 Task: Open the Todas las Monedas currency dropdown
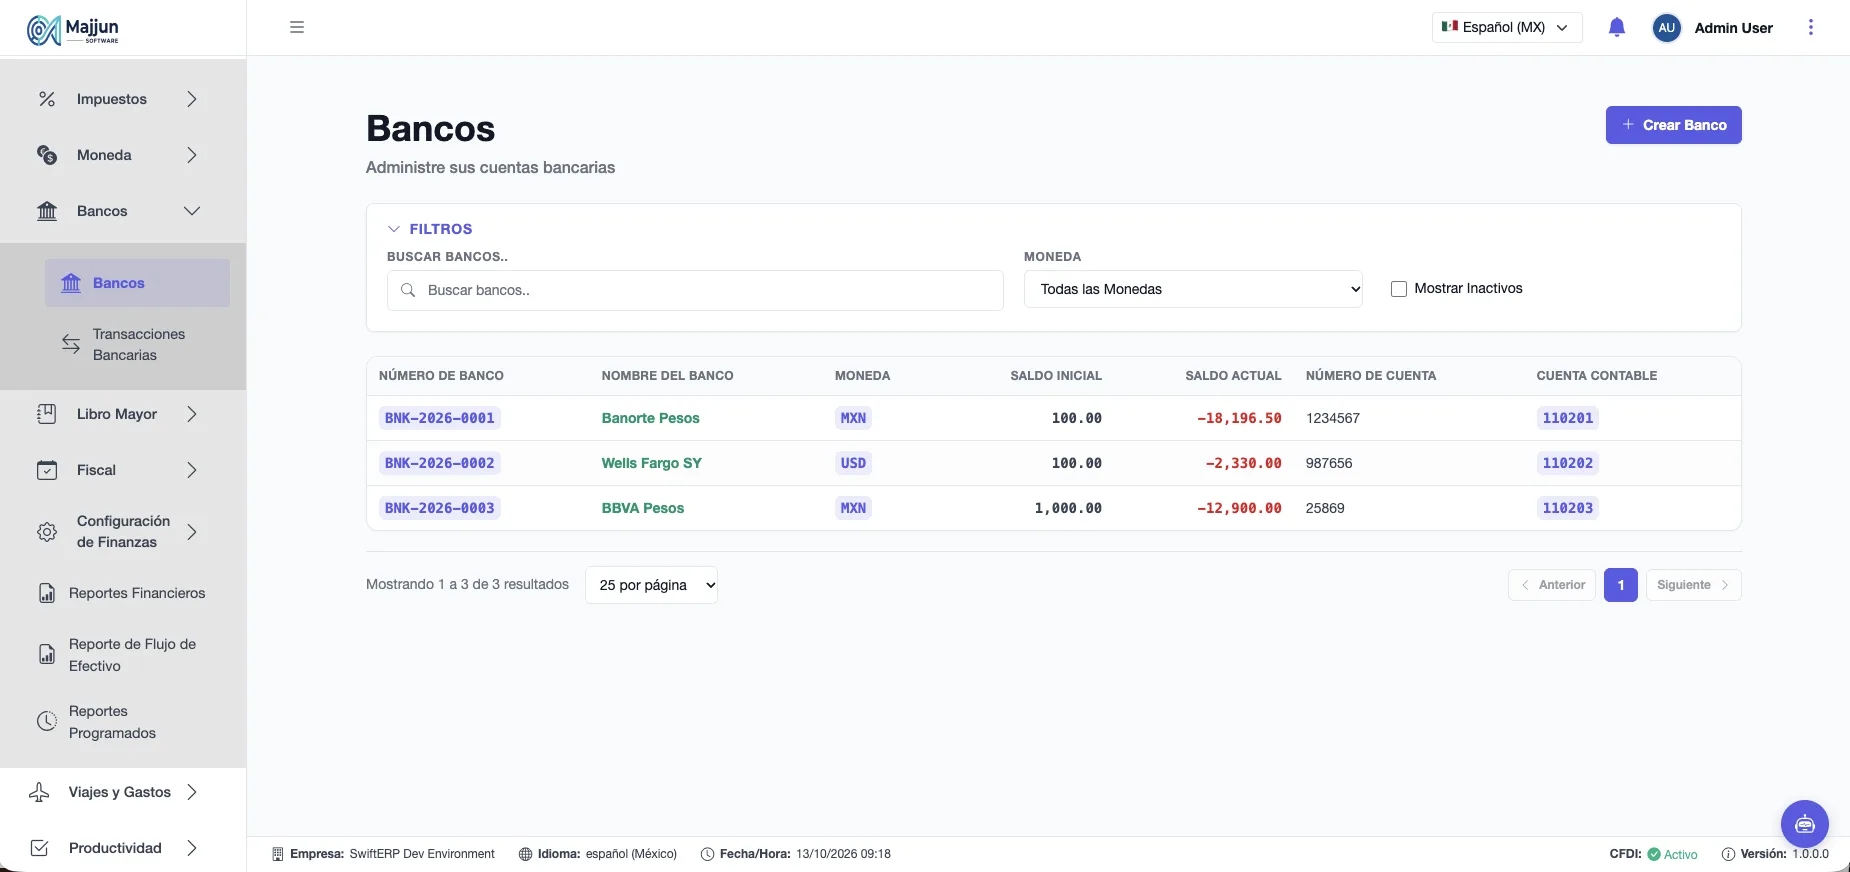click(1193, 289)
